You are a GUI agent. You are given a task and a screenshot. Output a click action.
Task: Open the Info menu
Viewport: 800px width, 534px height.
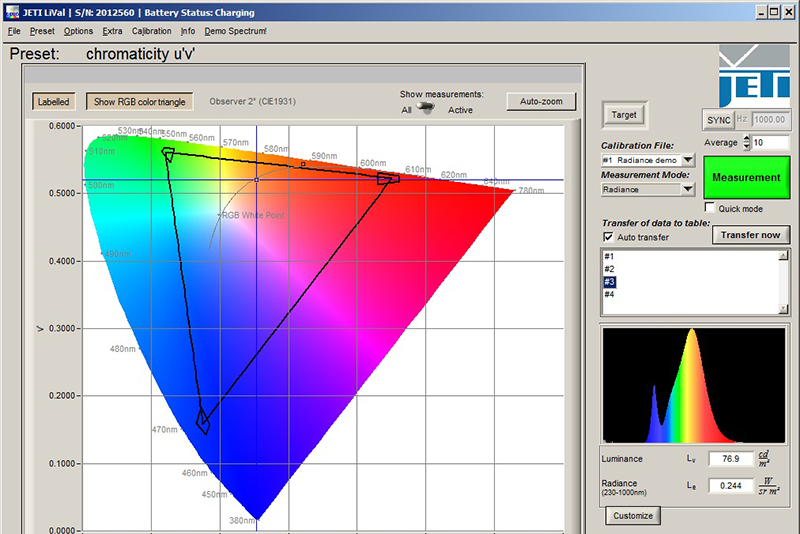pyautogui.click(x=188, y=31)
